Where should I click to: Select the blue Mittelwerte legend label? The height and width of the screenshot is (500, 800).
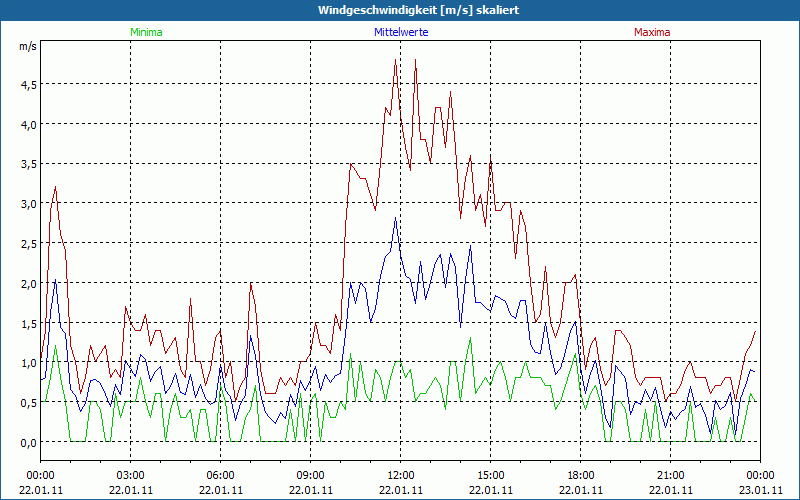click(401, 32)
